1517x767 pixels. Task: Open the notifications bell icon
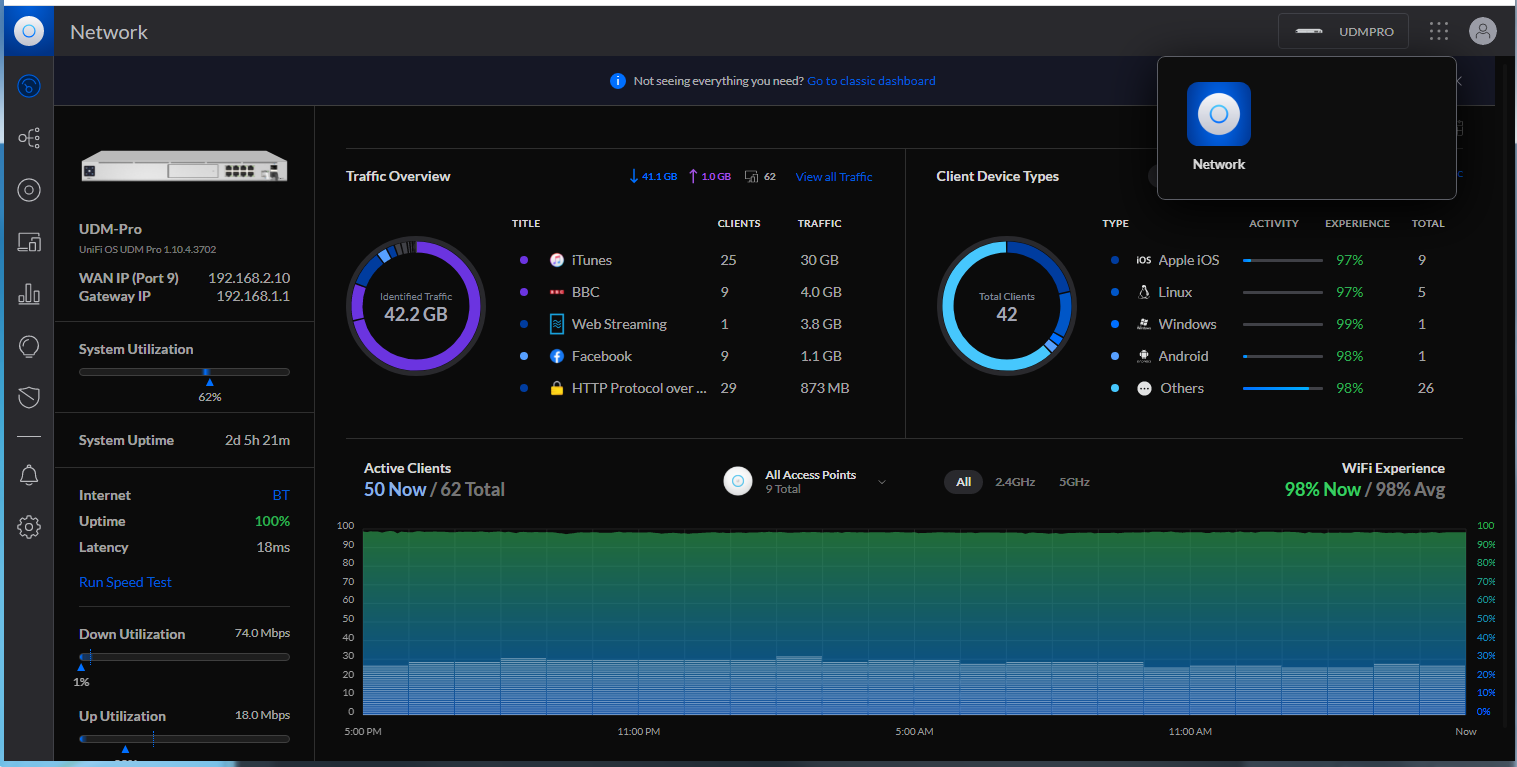point(29,476)
